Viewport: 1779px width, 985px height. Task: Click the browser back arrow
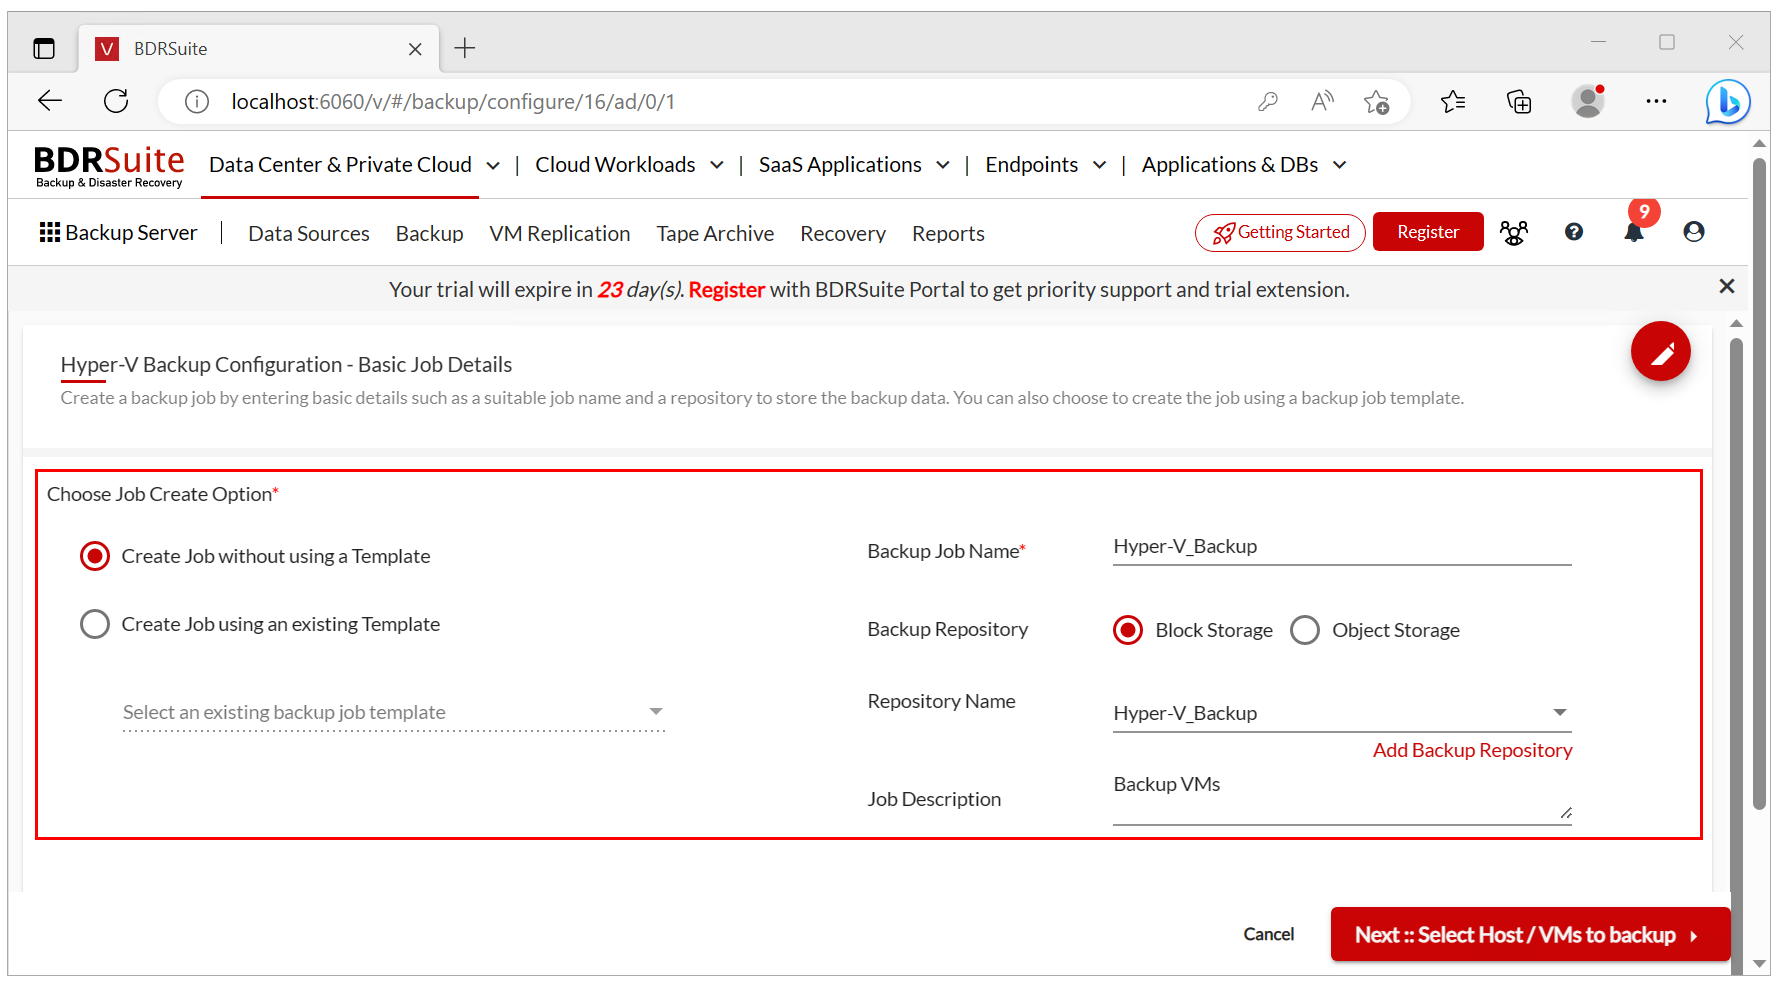[x=50, y=101]
